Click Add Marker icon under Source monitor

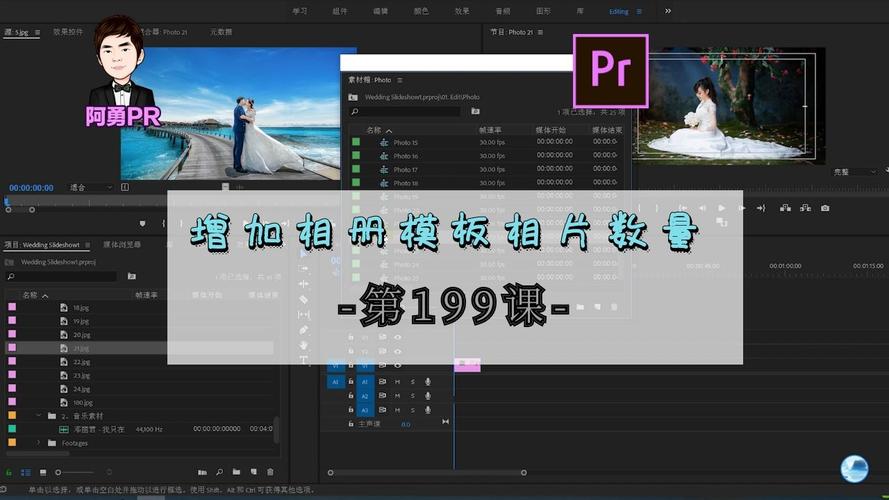click(x=142, y=224)
